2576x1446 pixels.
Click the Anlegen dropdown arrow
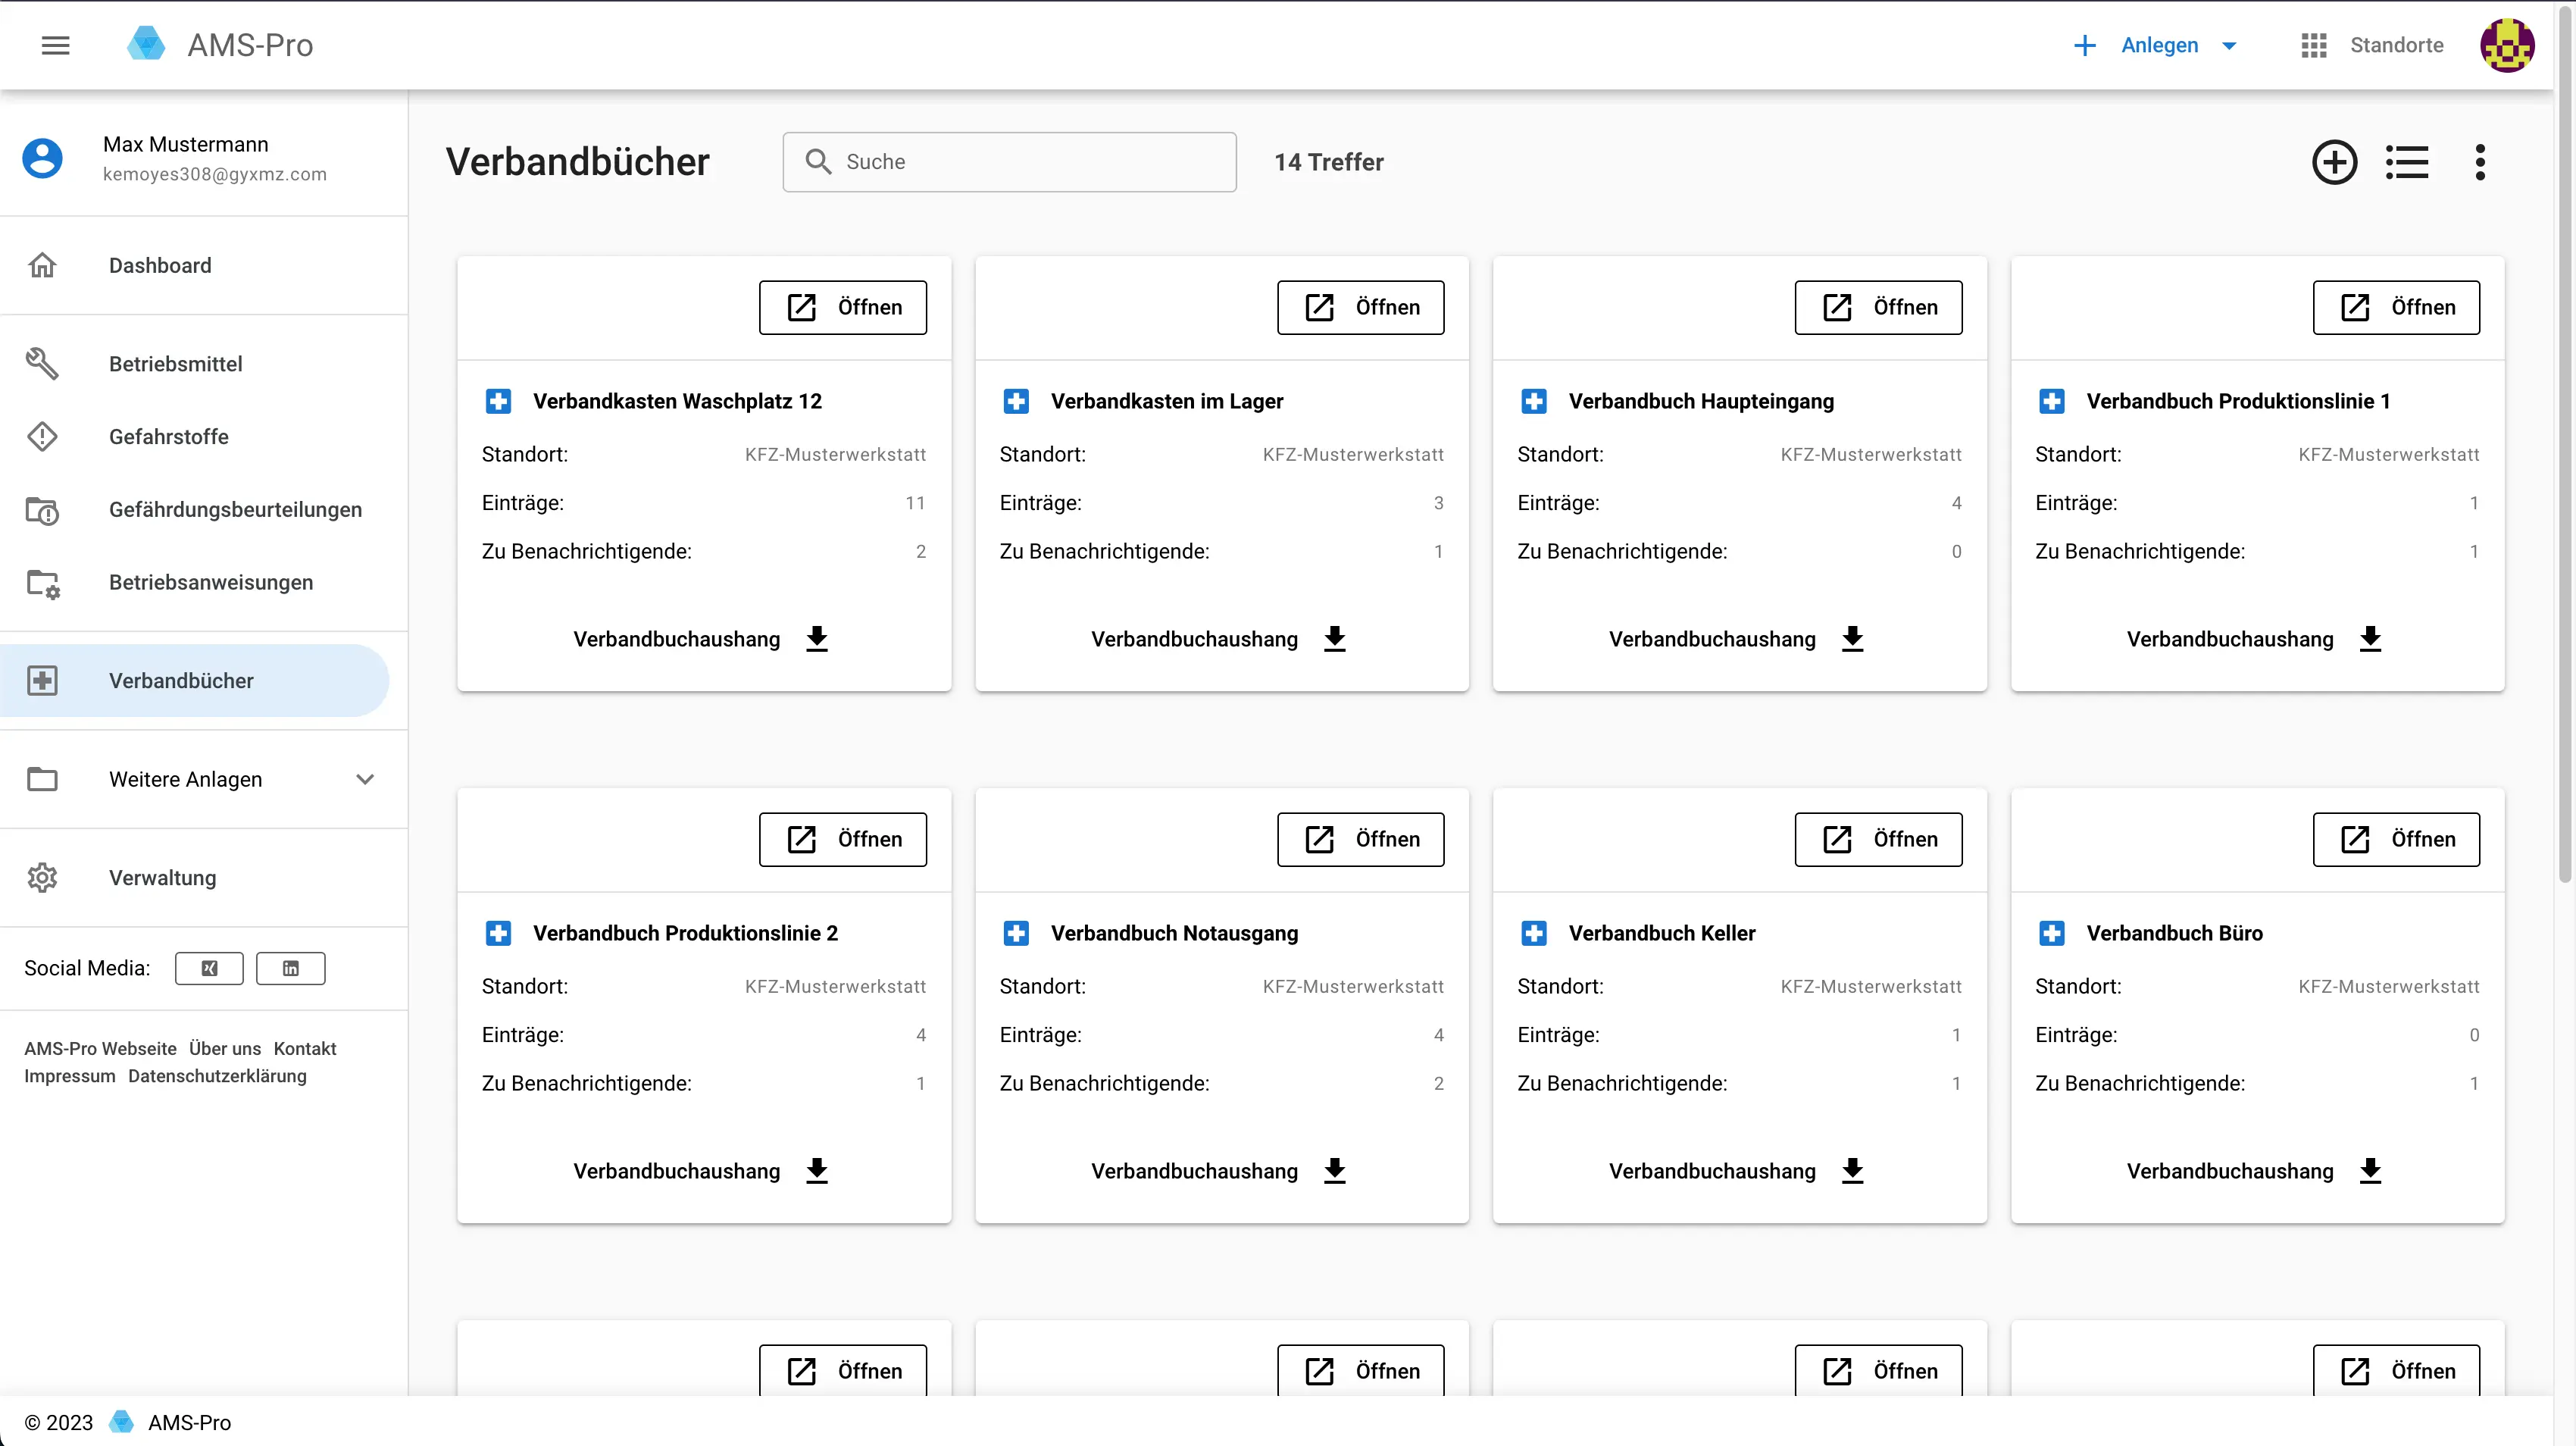2229,46
